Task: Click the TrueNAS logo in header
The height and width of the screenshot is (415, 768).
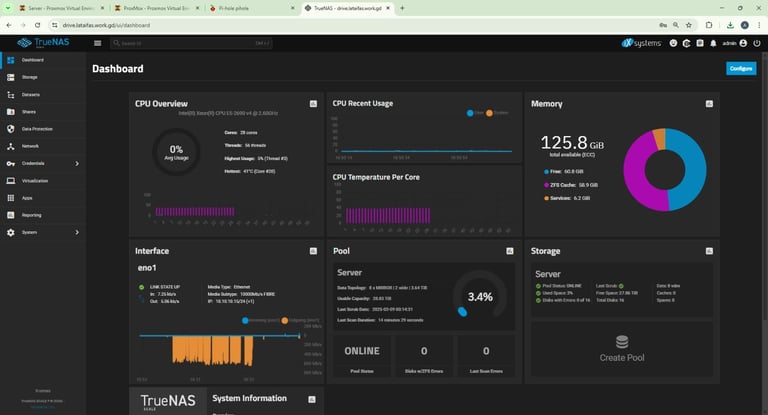Action: point(43,43)
